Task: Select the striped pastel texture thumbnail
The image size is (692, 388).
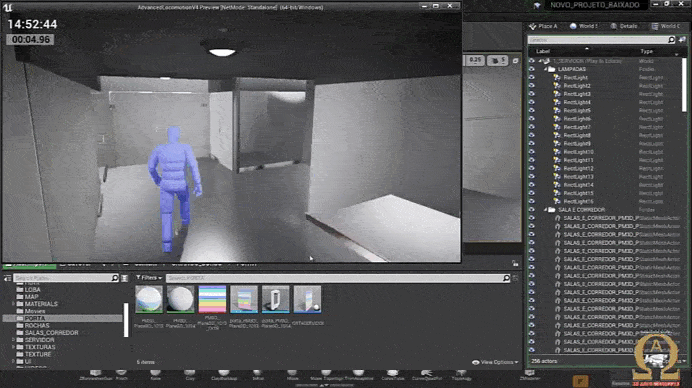Action: (x=212, y=299)
